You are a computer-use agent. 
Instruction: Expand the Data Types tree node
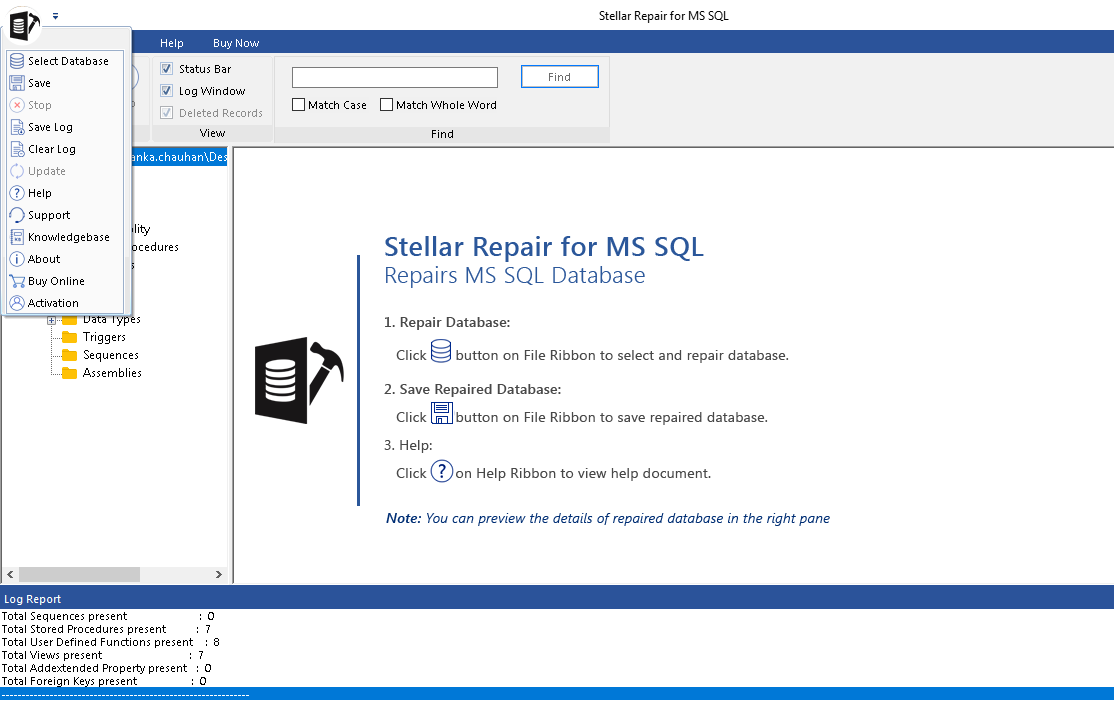51,320
